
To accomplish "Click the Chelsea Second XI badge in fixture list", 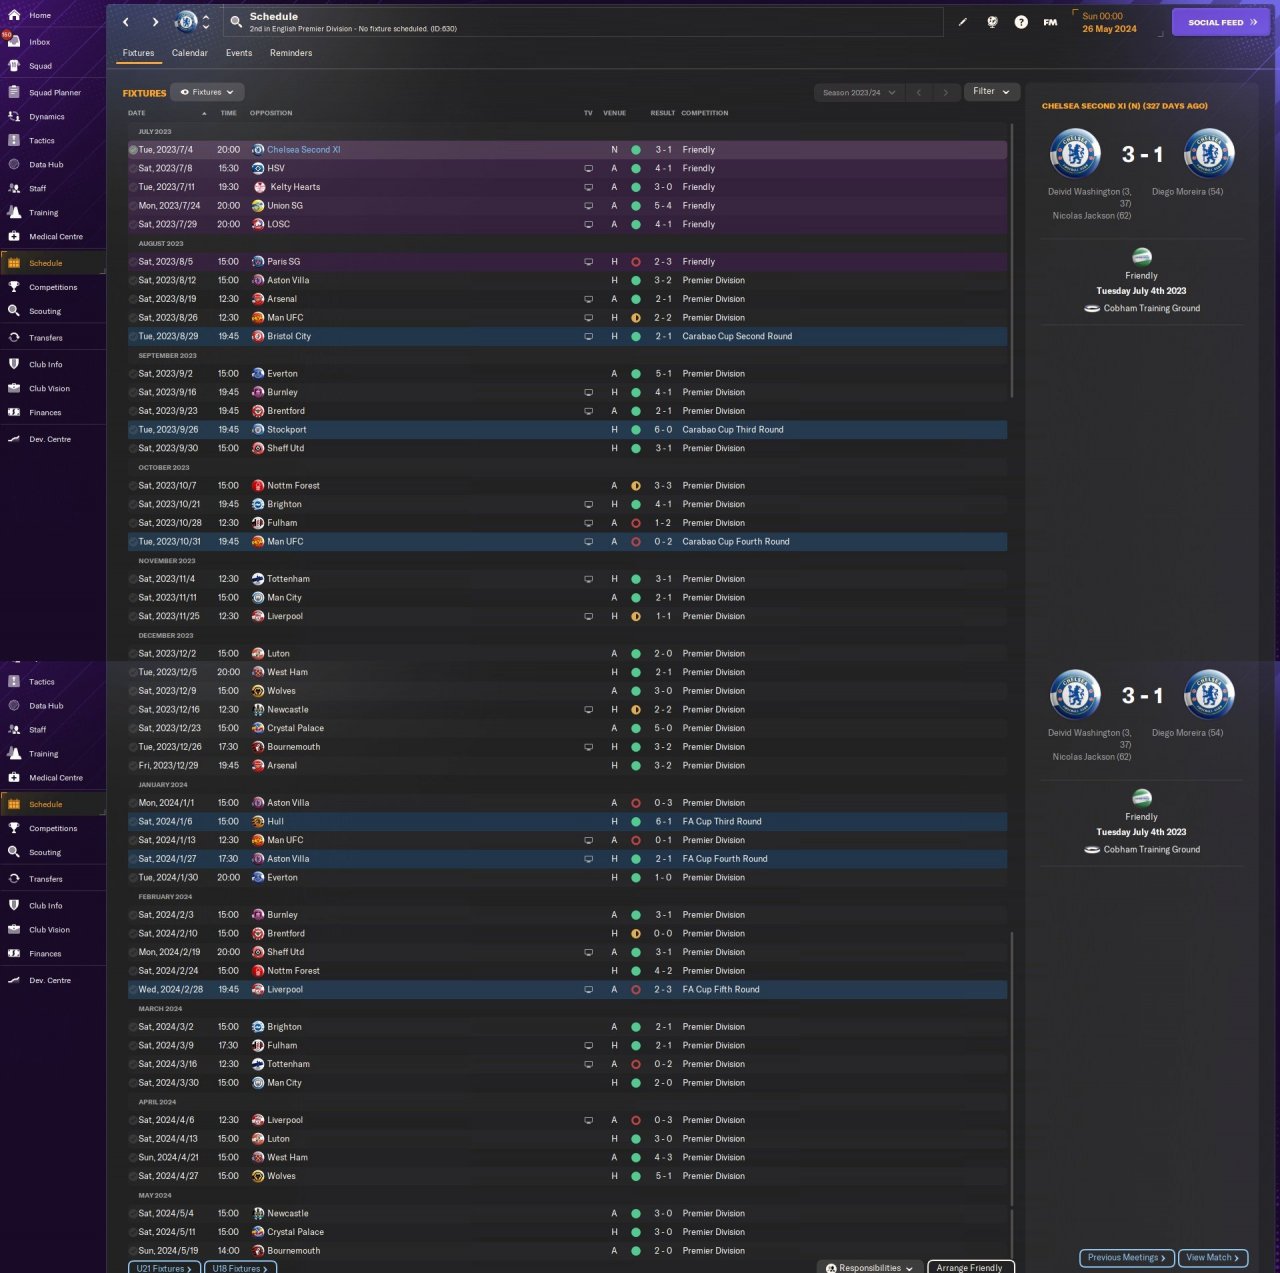I will point(258,150).
